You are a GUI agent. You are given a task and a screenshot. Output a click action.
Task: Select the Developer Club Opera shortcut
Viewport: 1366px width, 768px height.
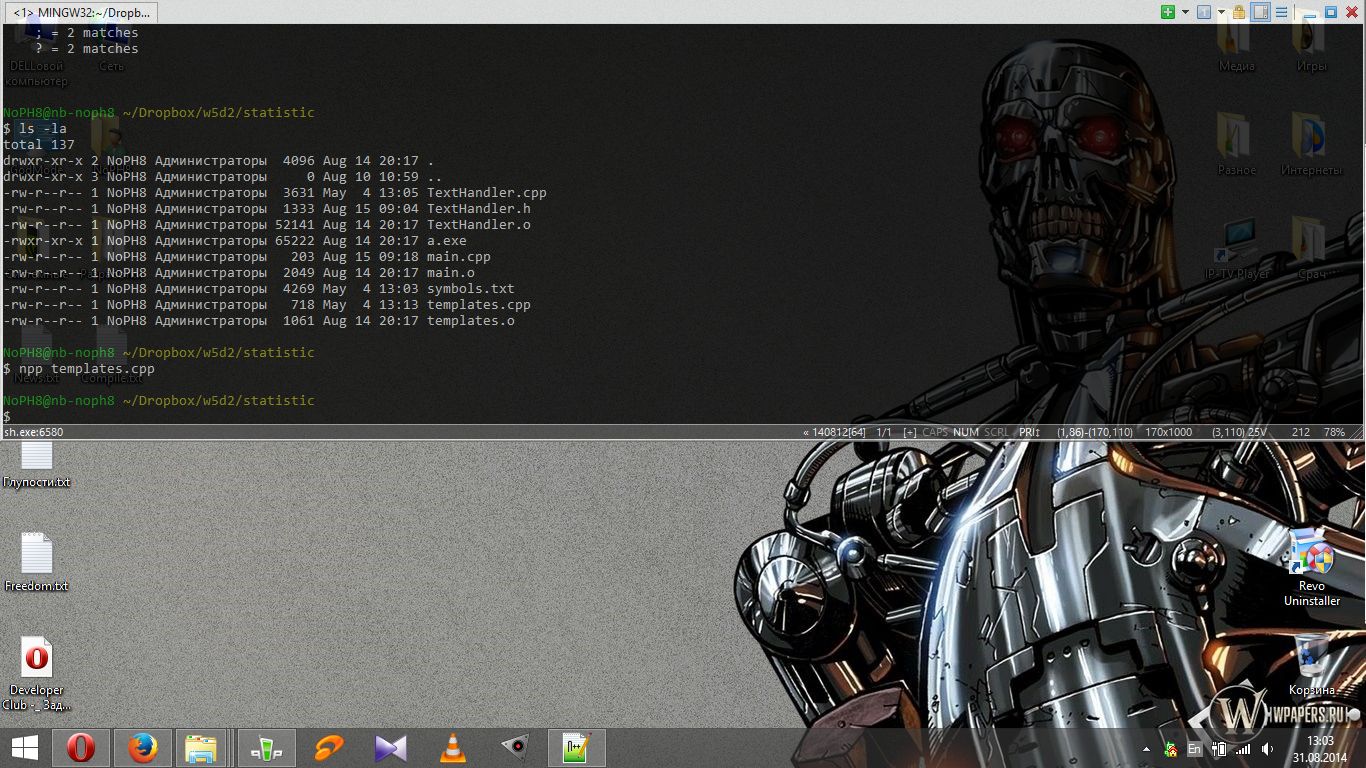pos(37,674)
